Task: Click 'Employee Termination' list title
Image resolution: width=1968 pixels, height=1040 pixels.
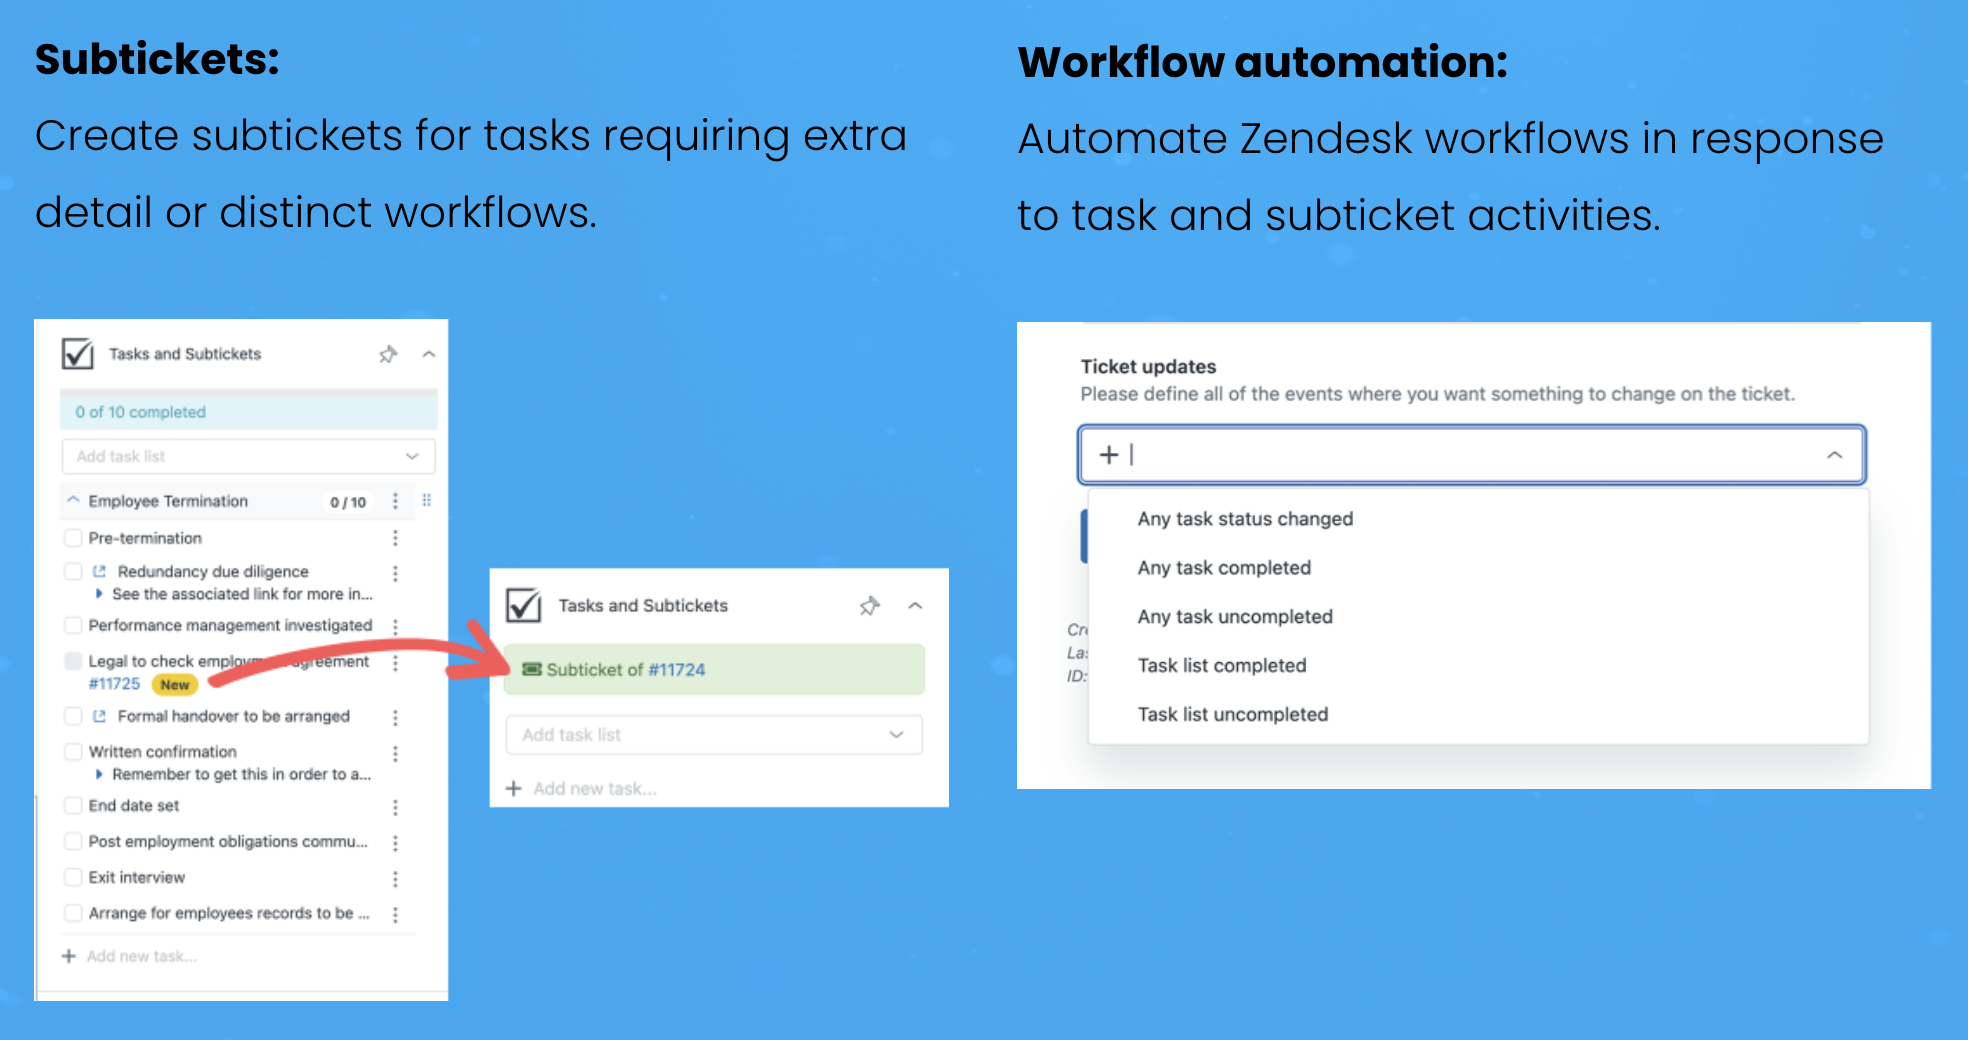Action: coord(168,501)
